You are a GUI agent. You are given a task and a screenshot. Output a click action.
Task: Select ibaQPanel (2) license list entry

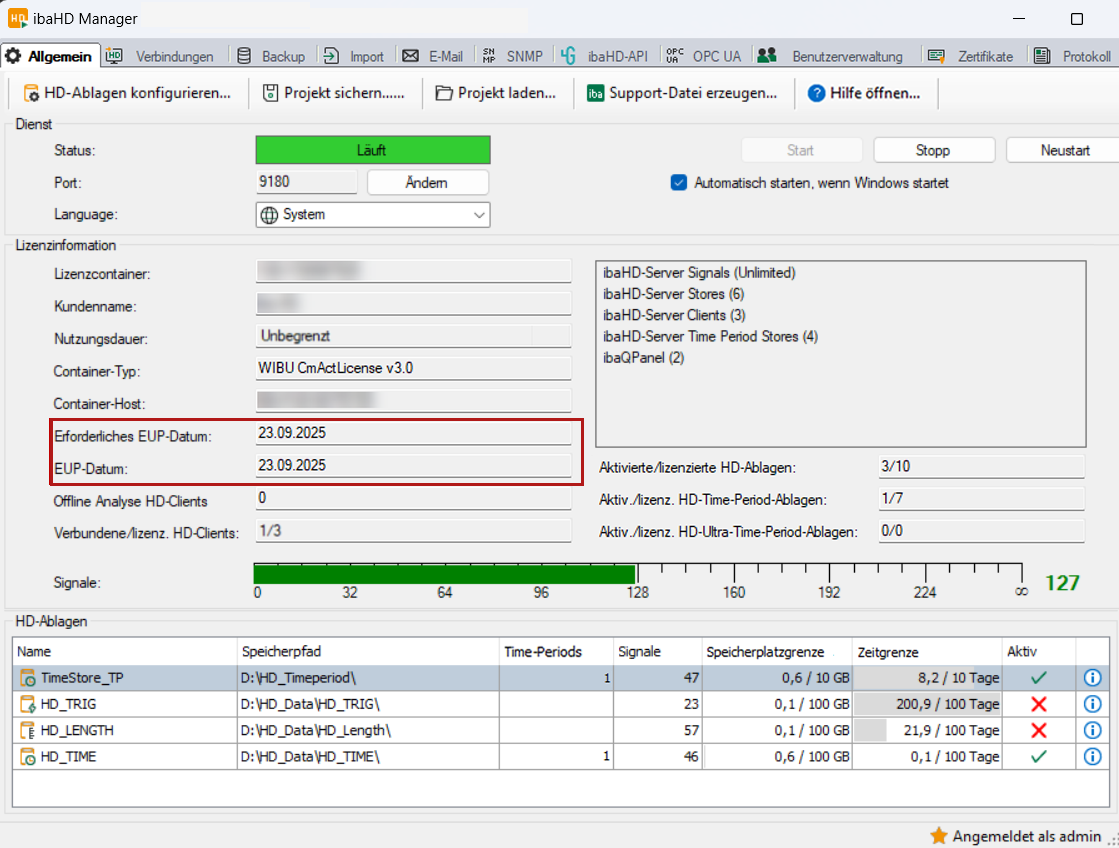point(644,358)
